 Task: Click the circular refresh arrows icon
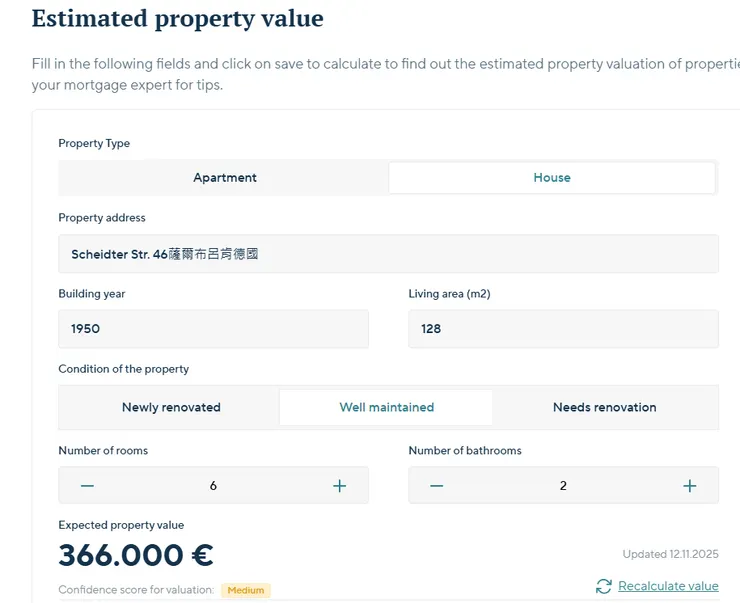pos(603,586)
